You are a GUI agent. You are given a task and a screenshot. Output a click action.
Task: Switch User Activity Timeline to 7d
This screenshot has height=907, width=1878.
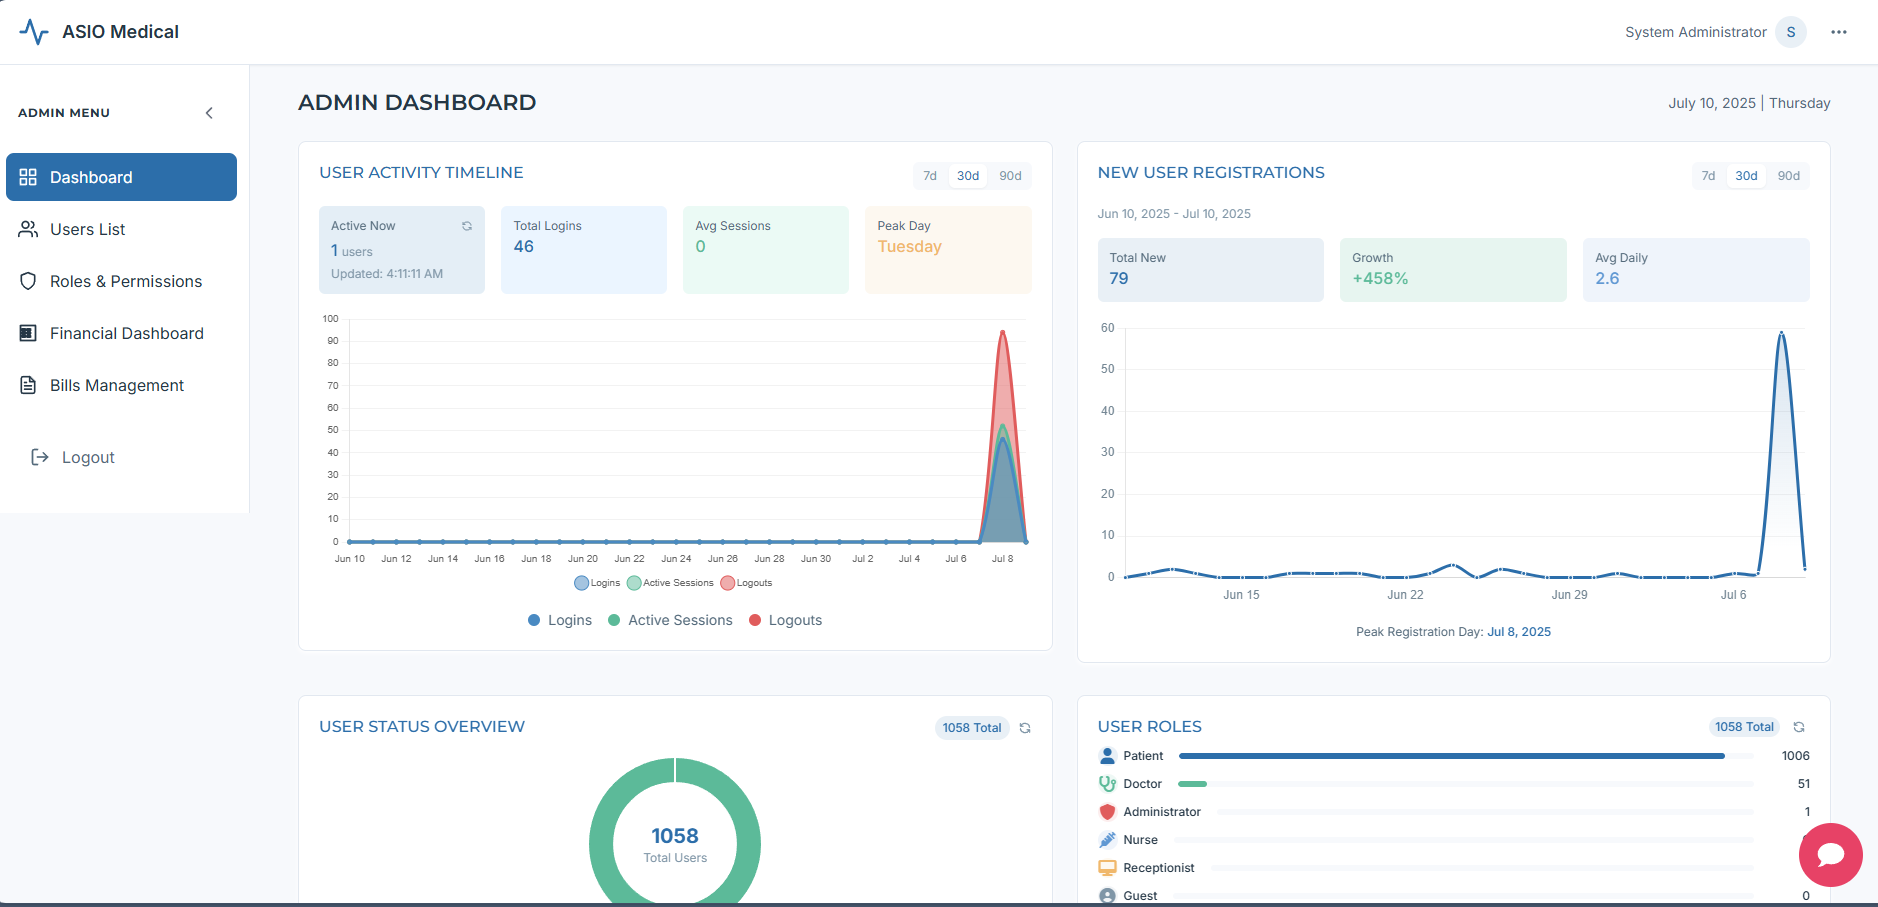[929, 176]
